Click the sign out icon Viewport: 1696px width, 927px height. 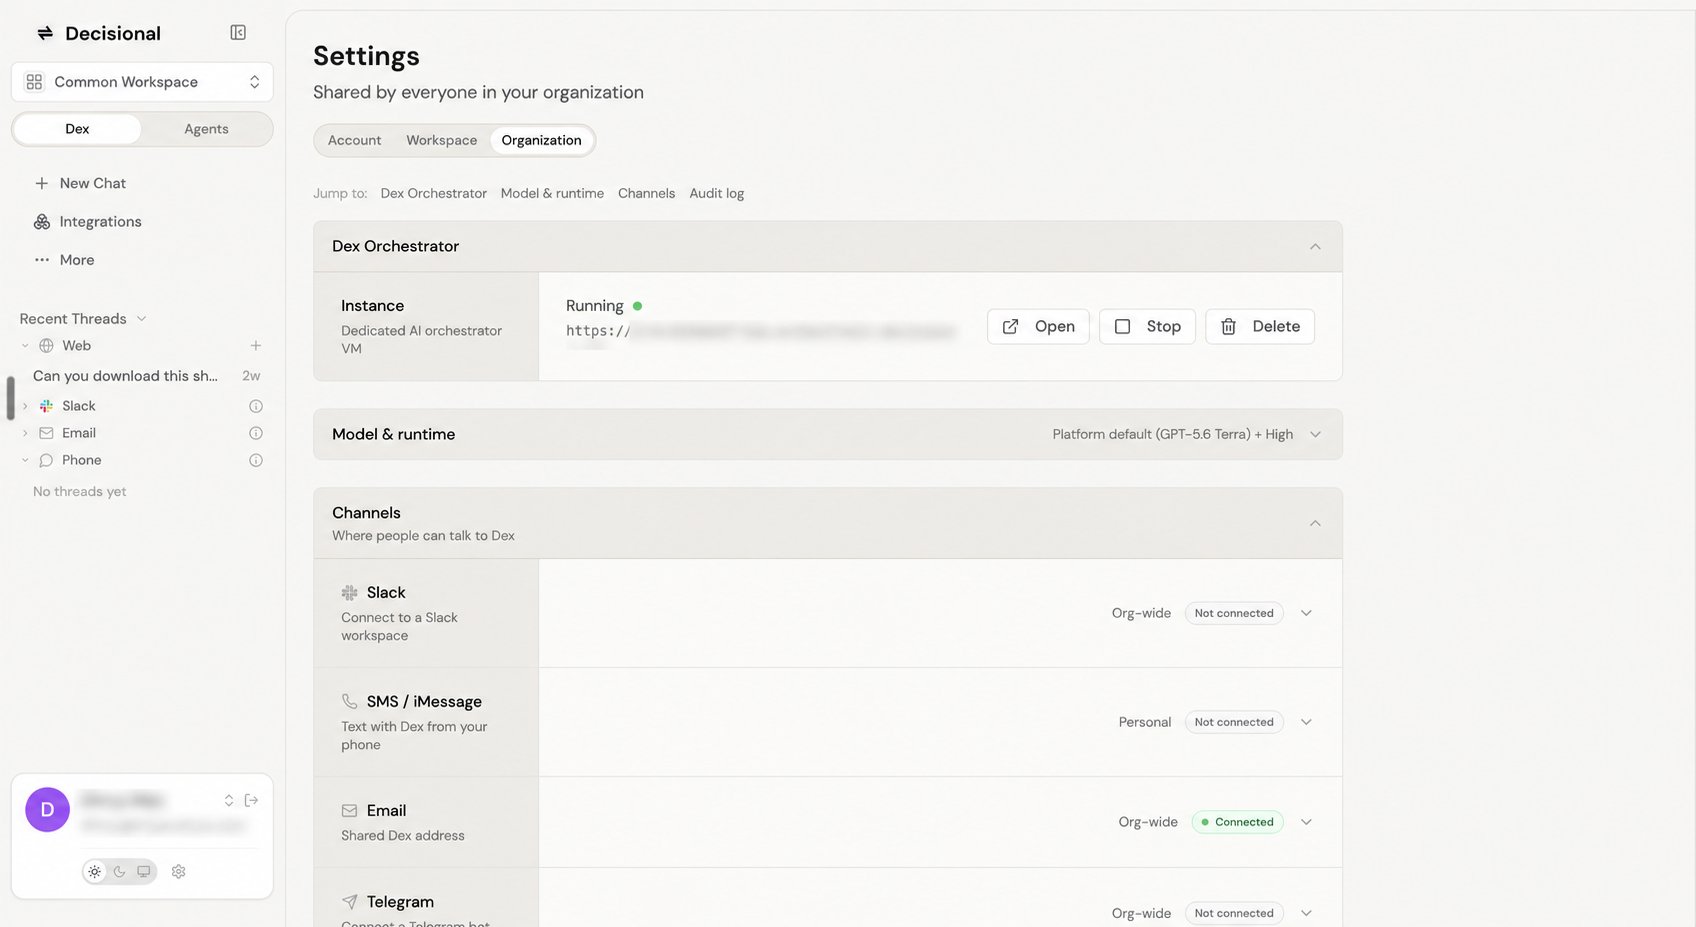tap(252, 800)
